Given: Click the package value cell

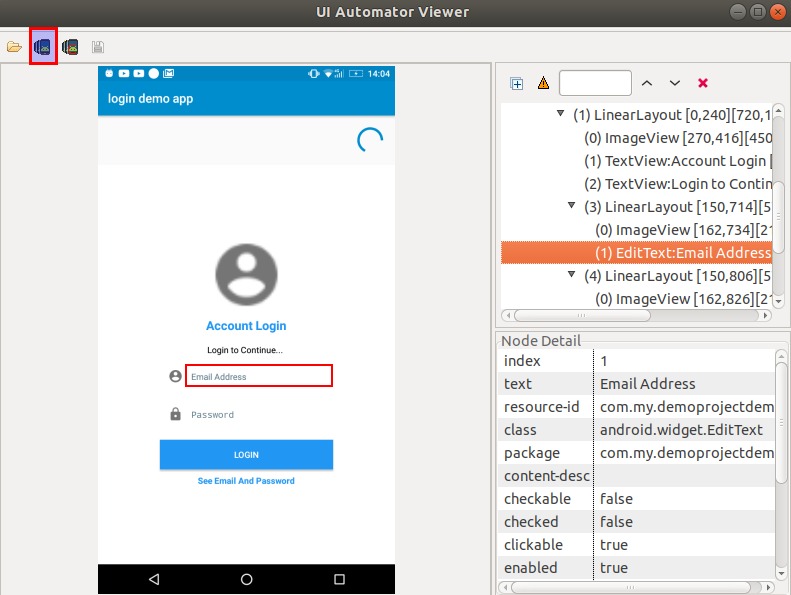Looking at the screenshot, I should (x=686, y=453).
